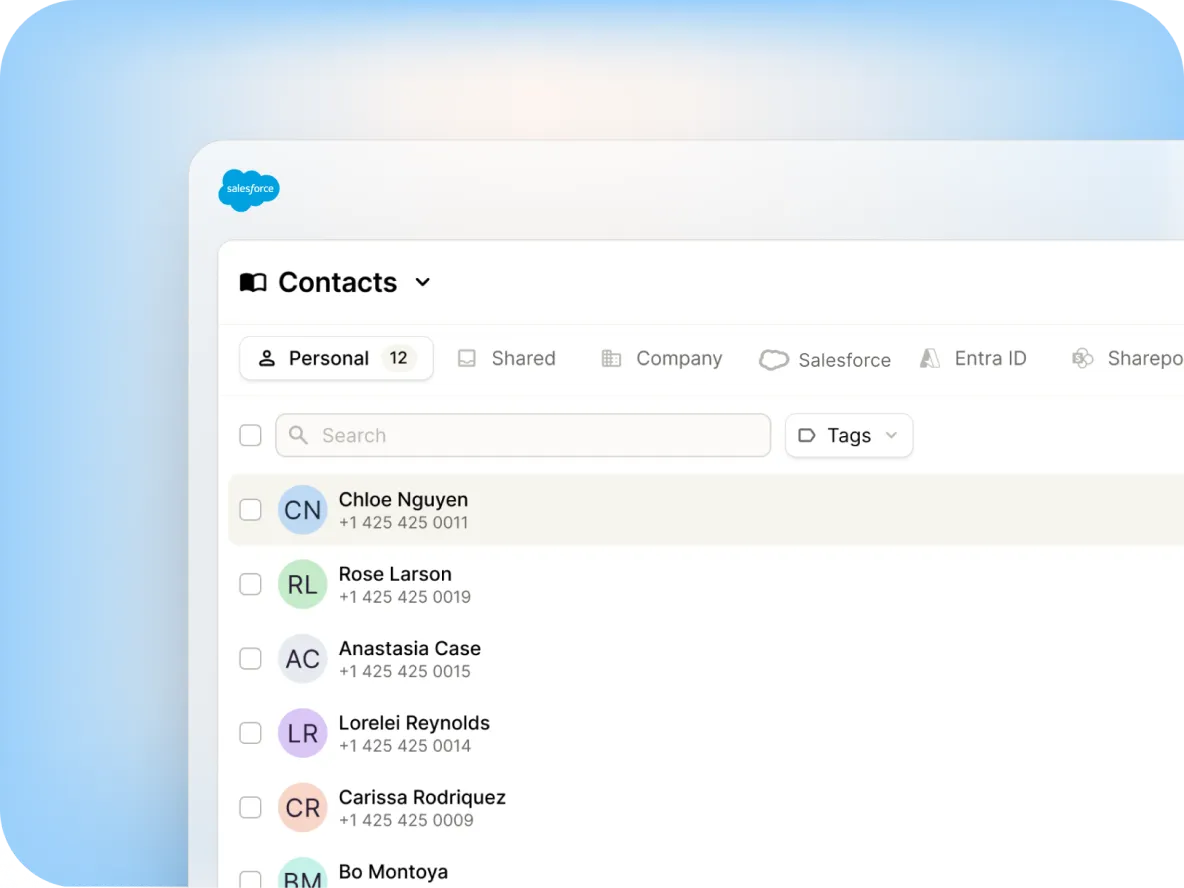Click the RL avatar
Viewport: 1184px width, 888px height.
302,584
